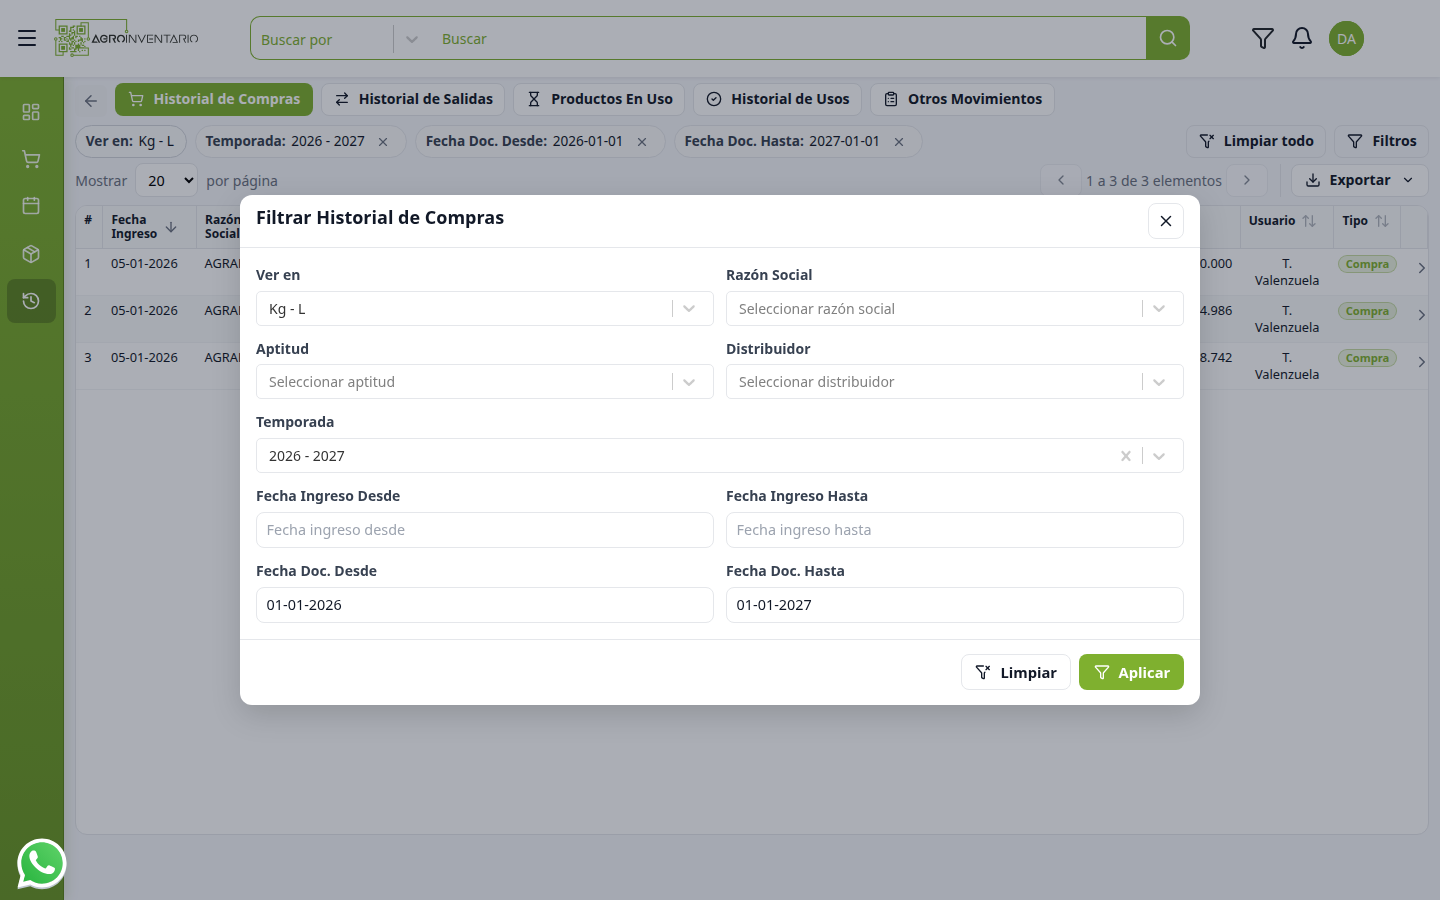Switch to Otros Movimientos tab

(962, 99)
